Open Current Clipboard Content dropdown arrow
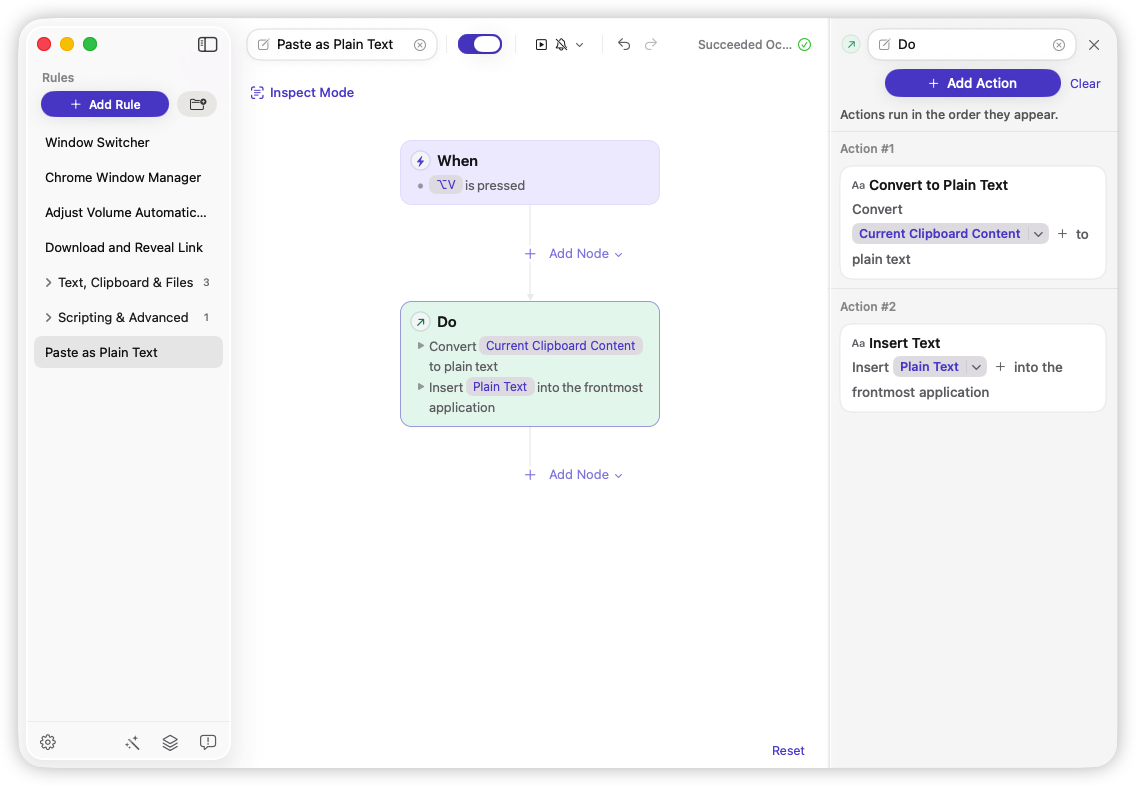Screen dimensions: 1136x786 (1038, 234)
